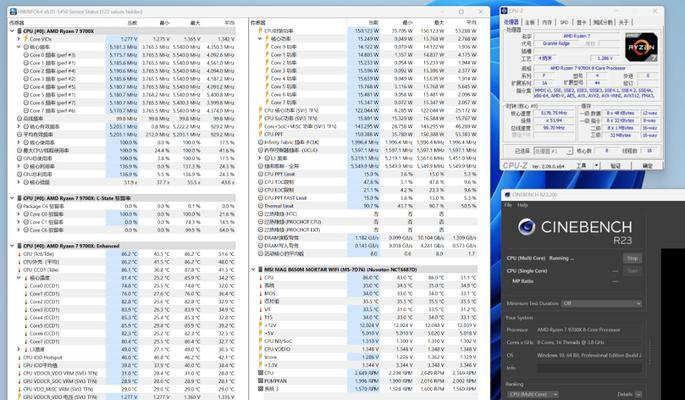Click the power icon of Core 5 power row
The image size is (685, 400).
click(x=267, y=86)
